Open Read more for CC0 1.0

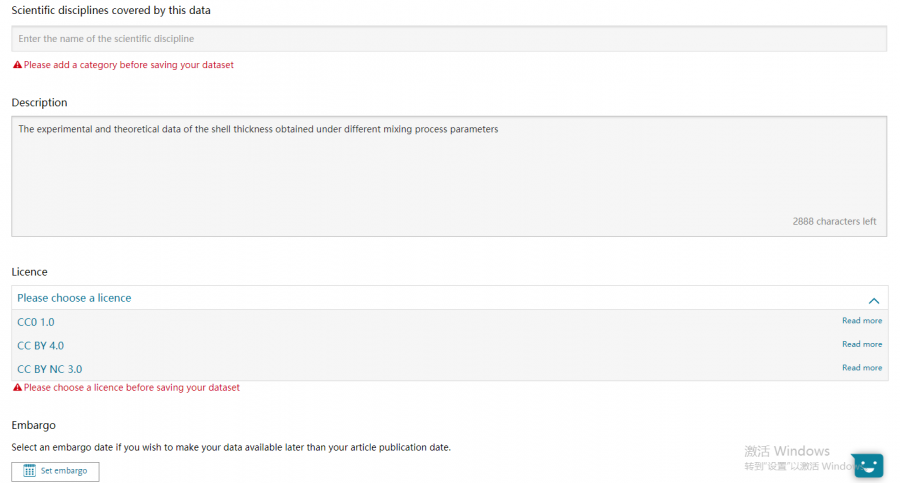click(x=862, y=321)
